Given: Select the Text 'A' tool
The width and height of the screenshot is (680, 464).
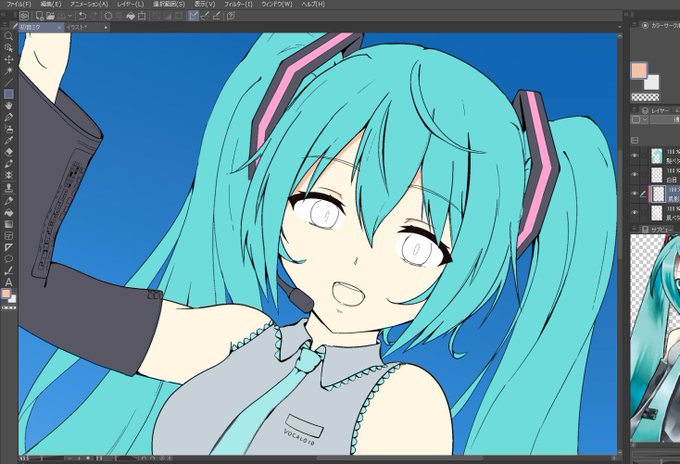Looking at the screenshot, I should click(x=8, y=282).
